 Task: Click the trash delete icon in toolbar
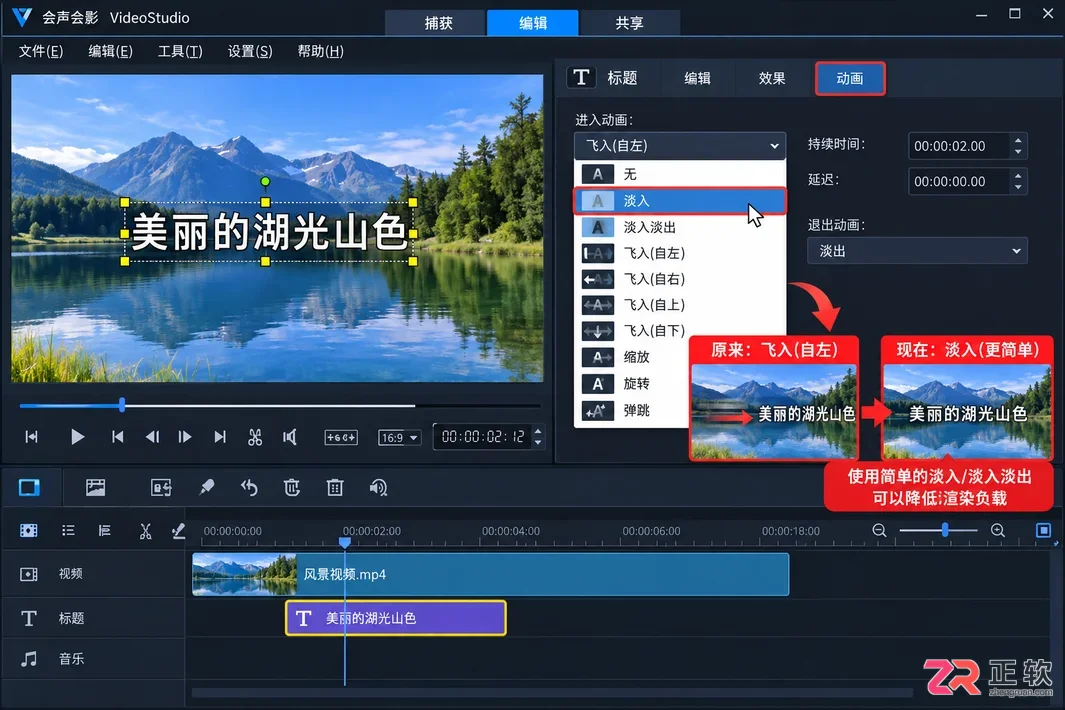tap(292, 487)
